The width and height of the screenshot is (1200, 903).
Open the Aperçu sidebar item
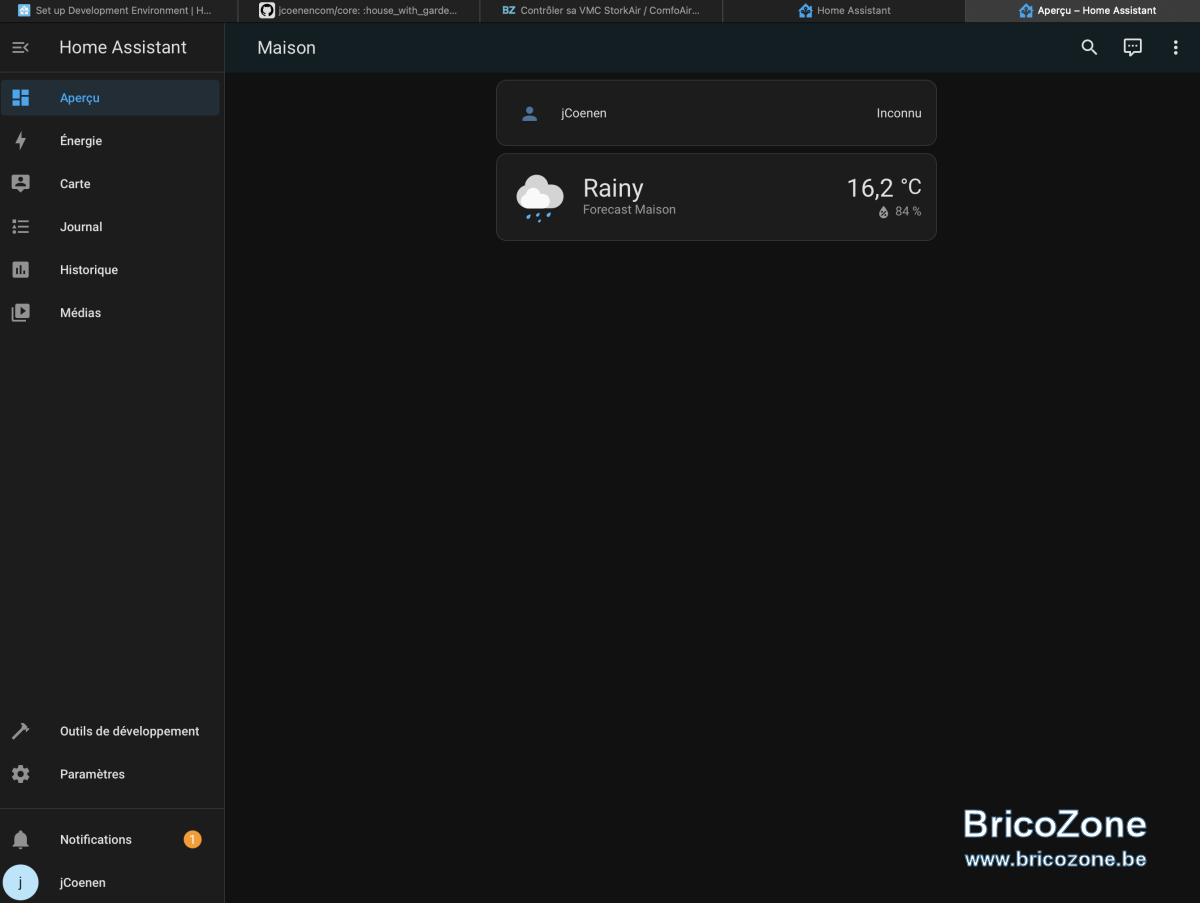tap(110, 98)
